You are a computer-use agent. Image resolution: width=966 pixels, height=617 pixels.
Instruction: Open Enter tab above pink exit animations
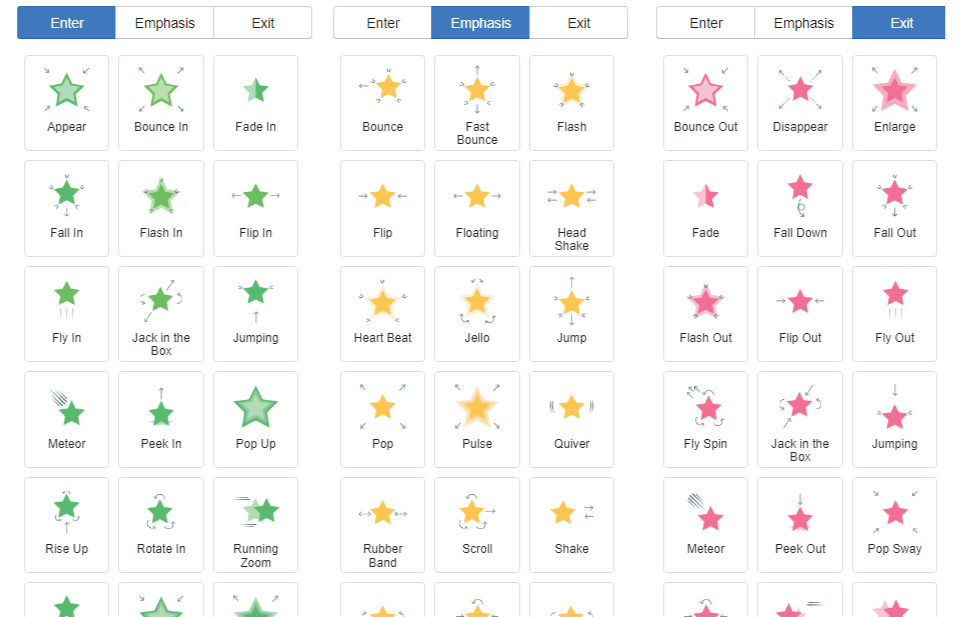click(706, 23)
